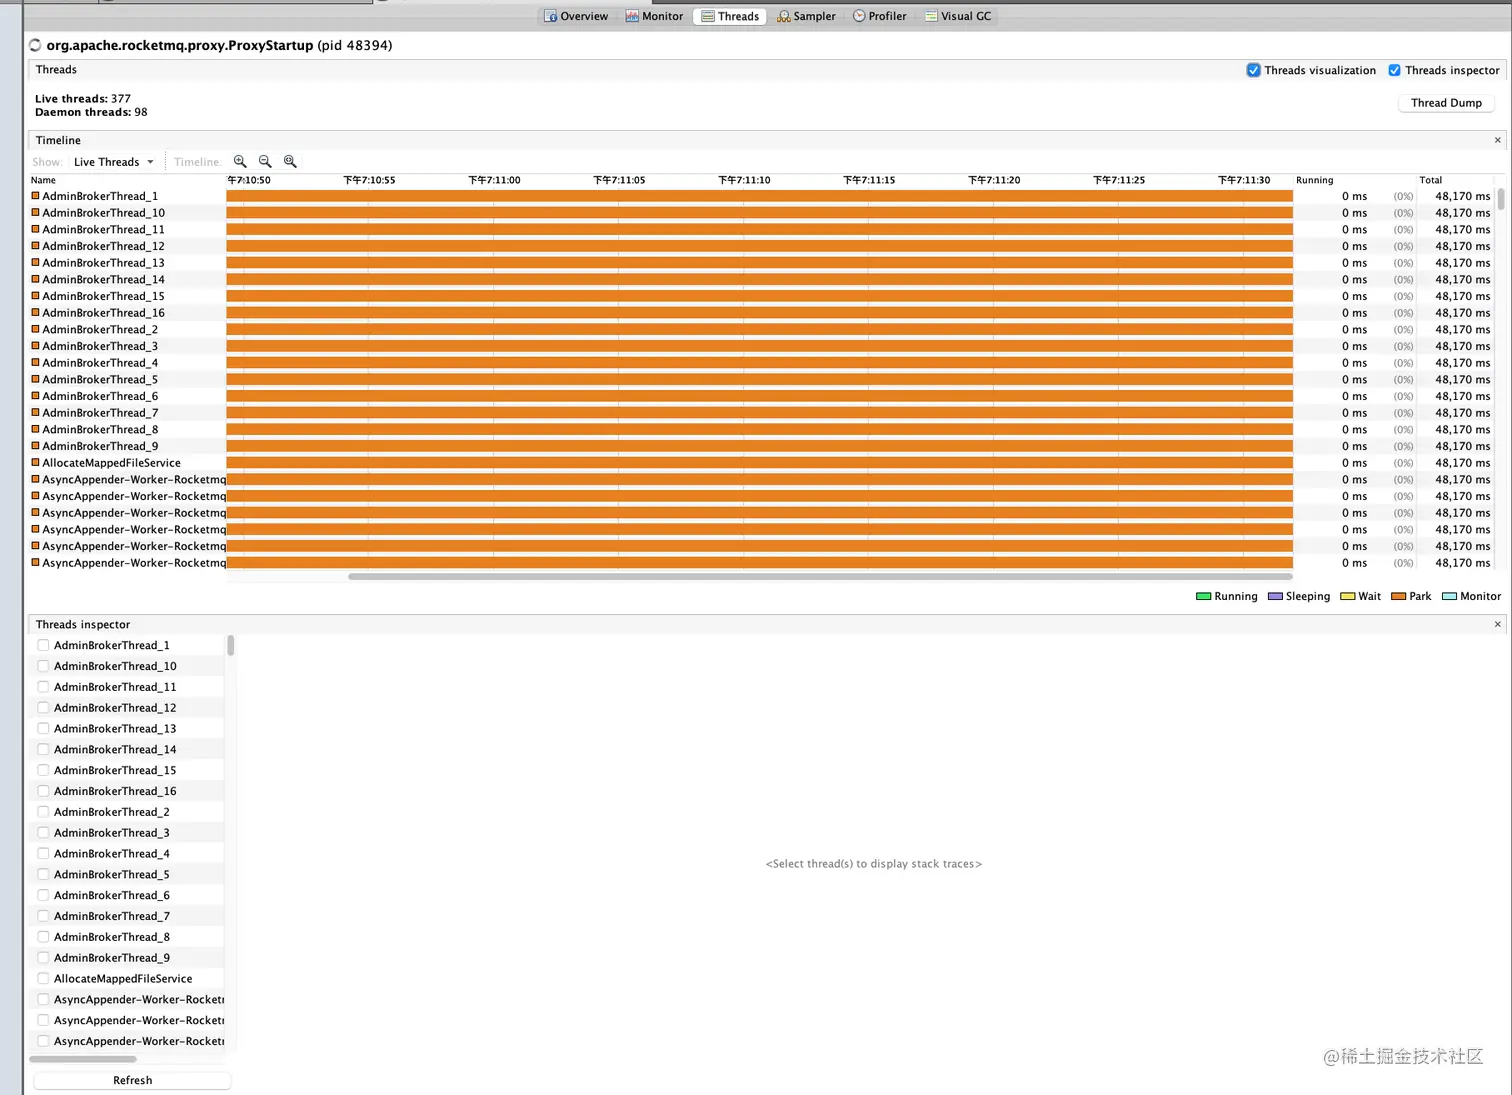Image resolution: width=1512 pixels, height=1095 pixels.
Task: Click the Refresh button
Action: pos(132,1080)
